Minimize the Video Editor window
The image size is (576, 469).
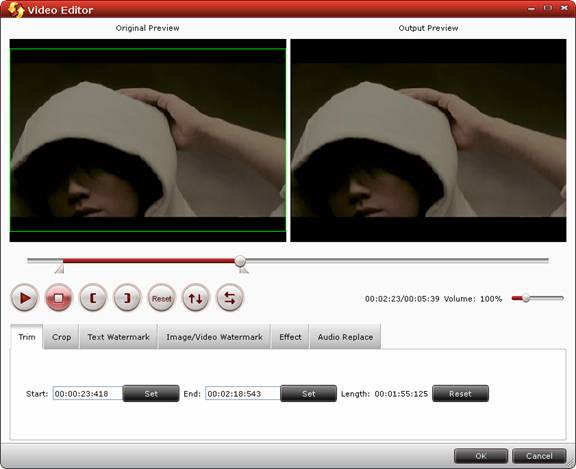point(532,8)
